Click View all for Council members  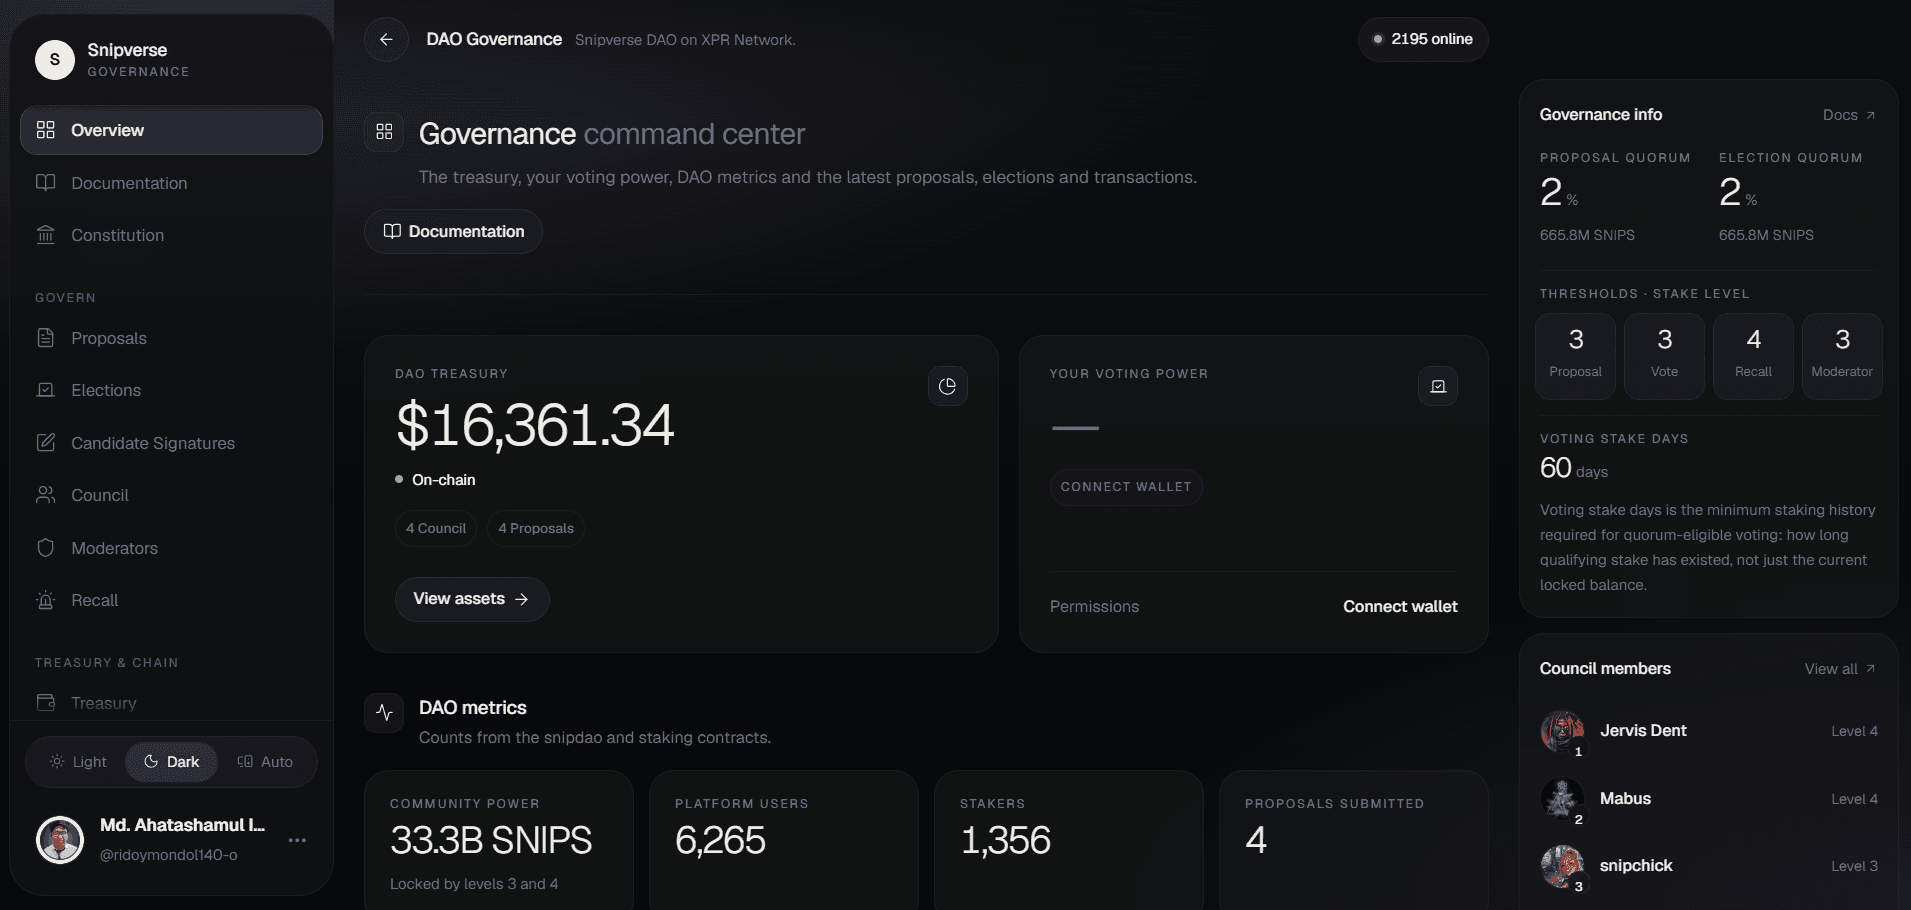tap(1840, 669)
